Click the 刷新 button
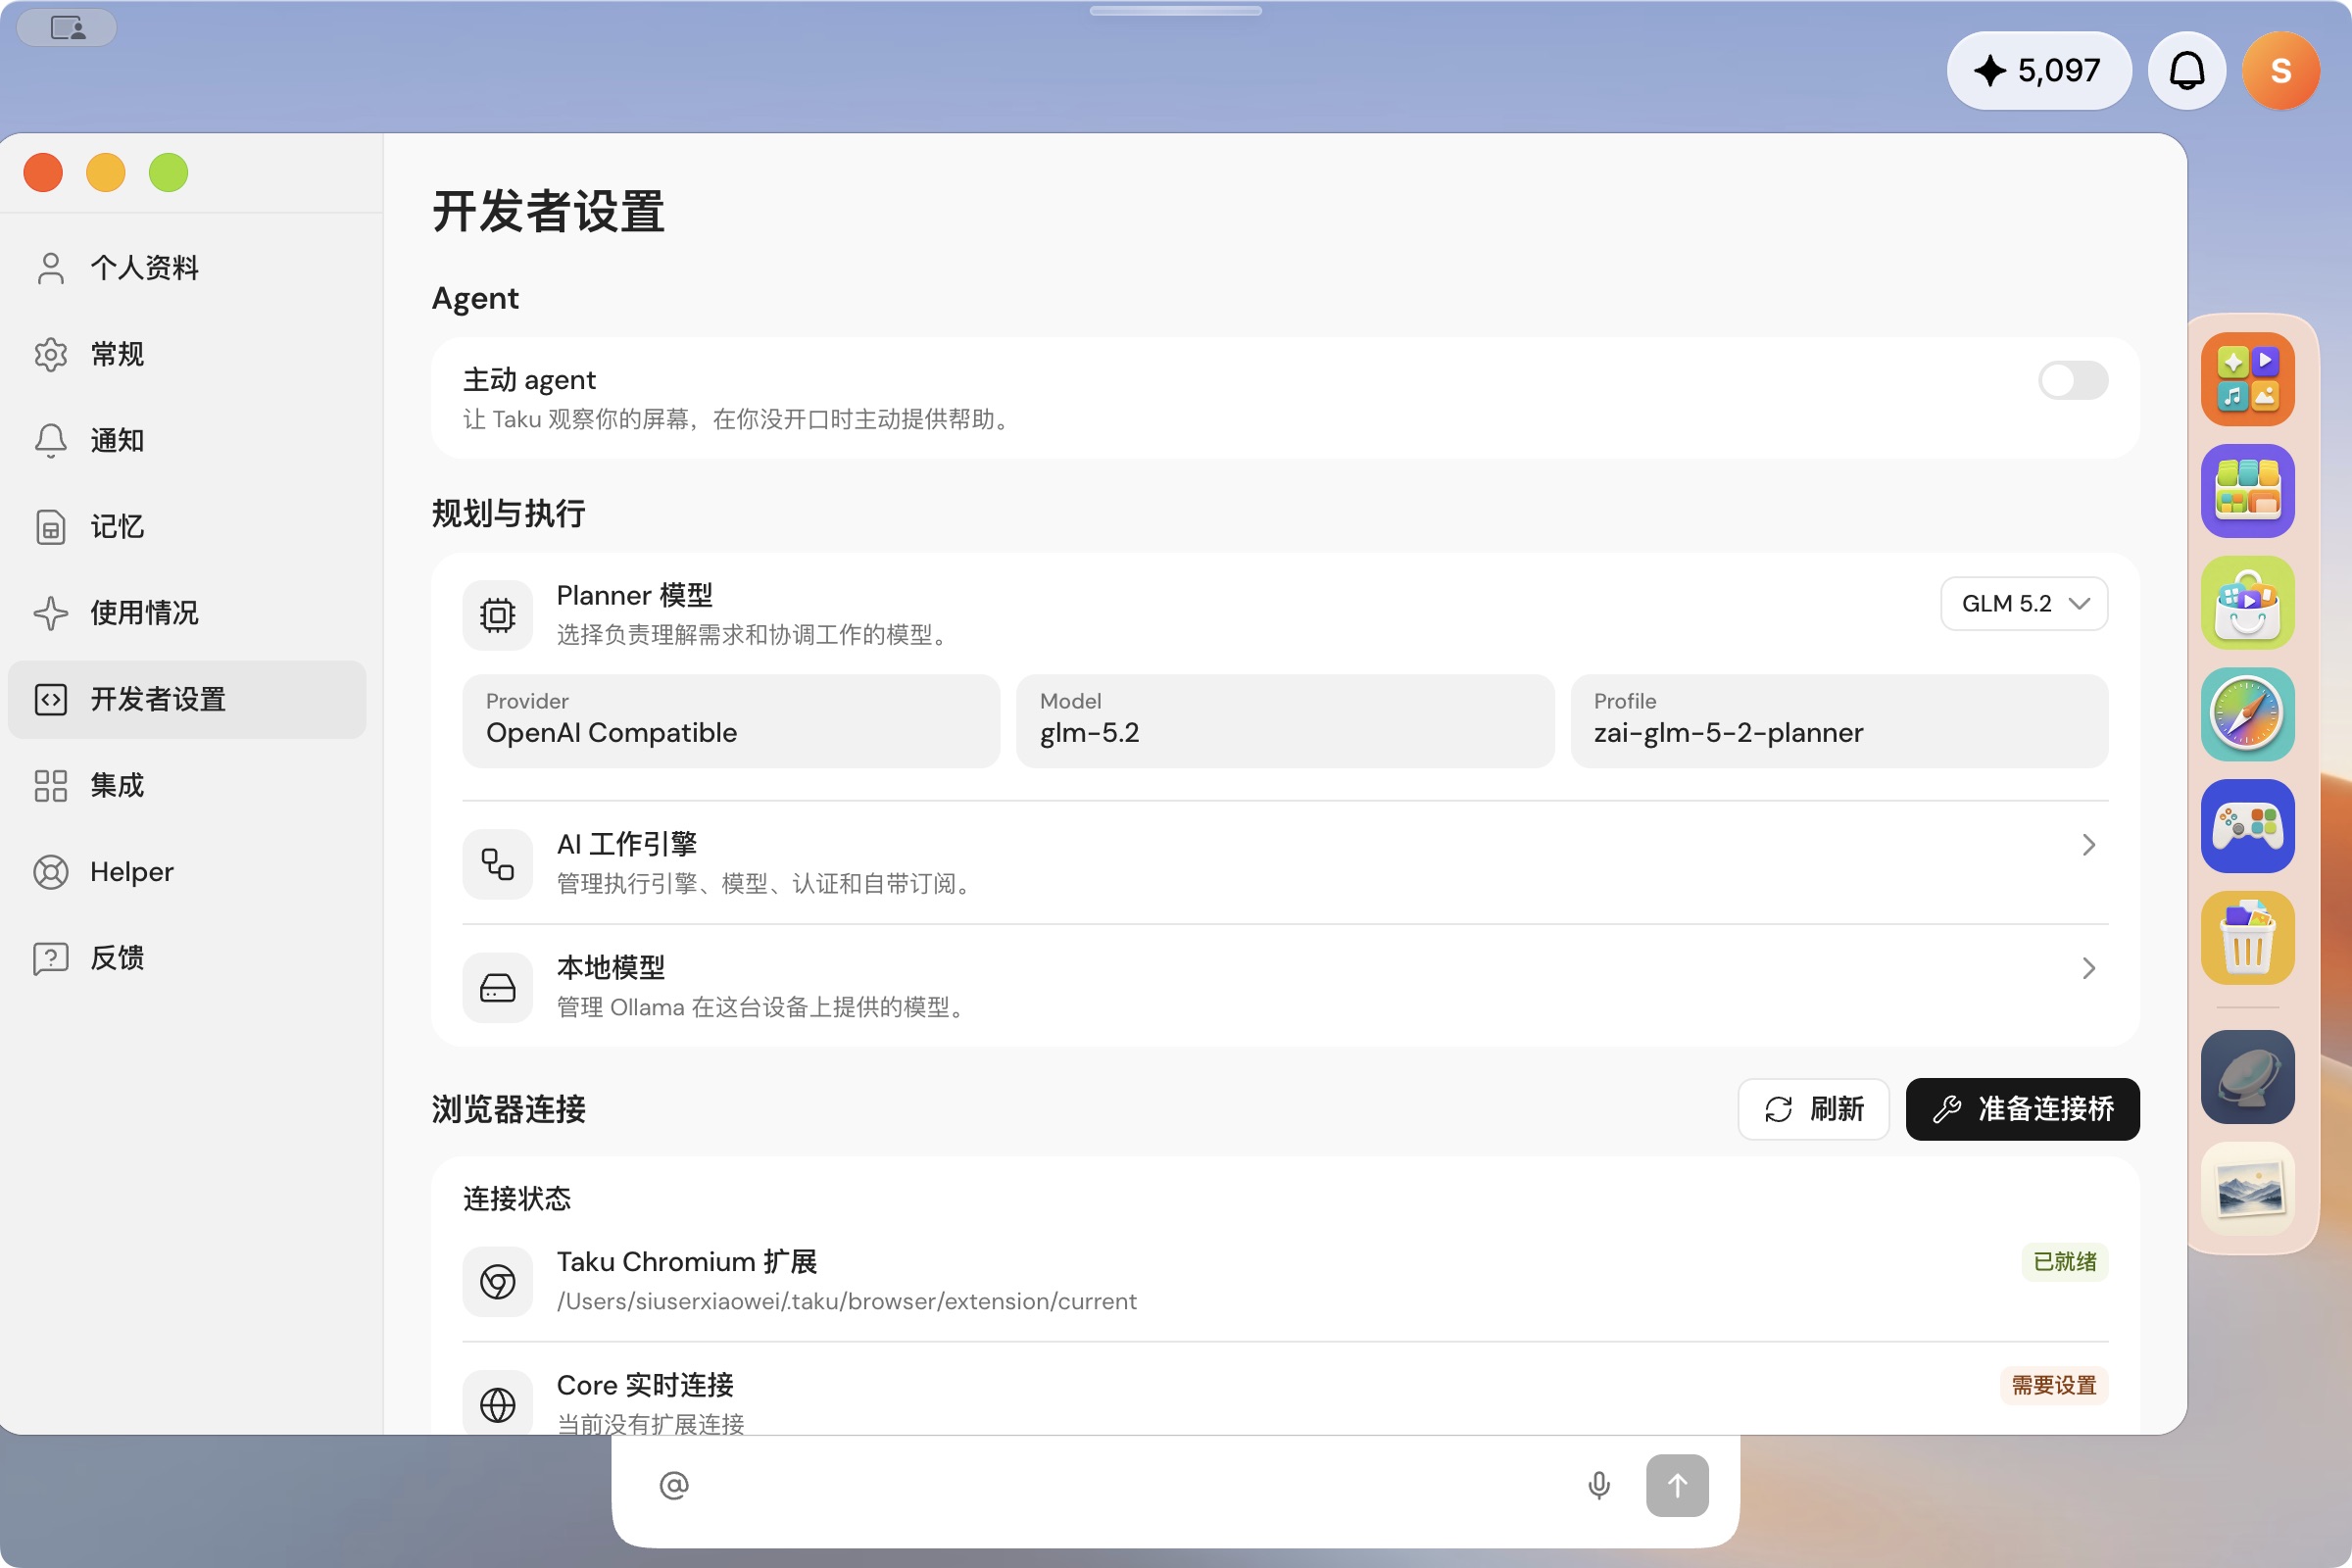Viewport: 2352px width, 1568px height. (1813, 1109)
